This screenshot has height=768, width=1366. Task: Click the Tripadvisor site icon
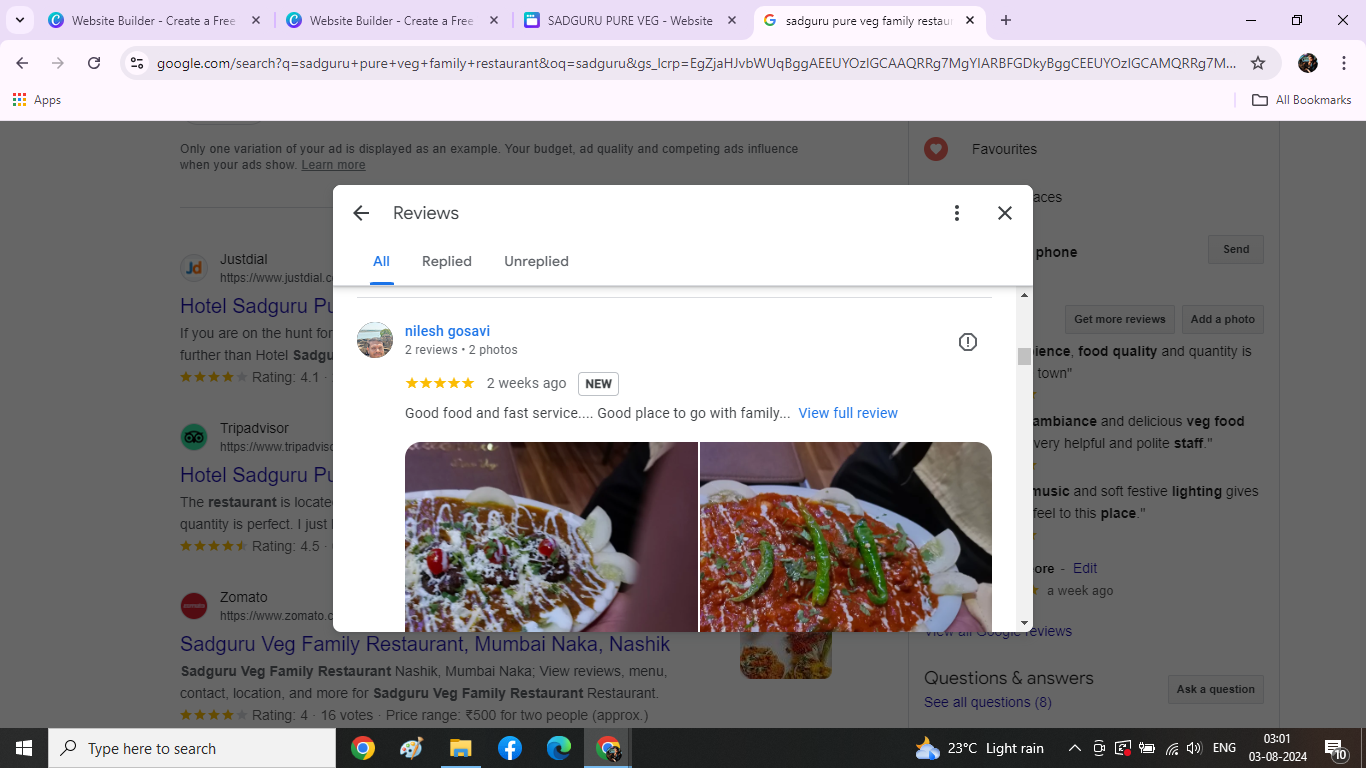click(x=194, y=437)
